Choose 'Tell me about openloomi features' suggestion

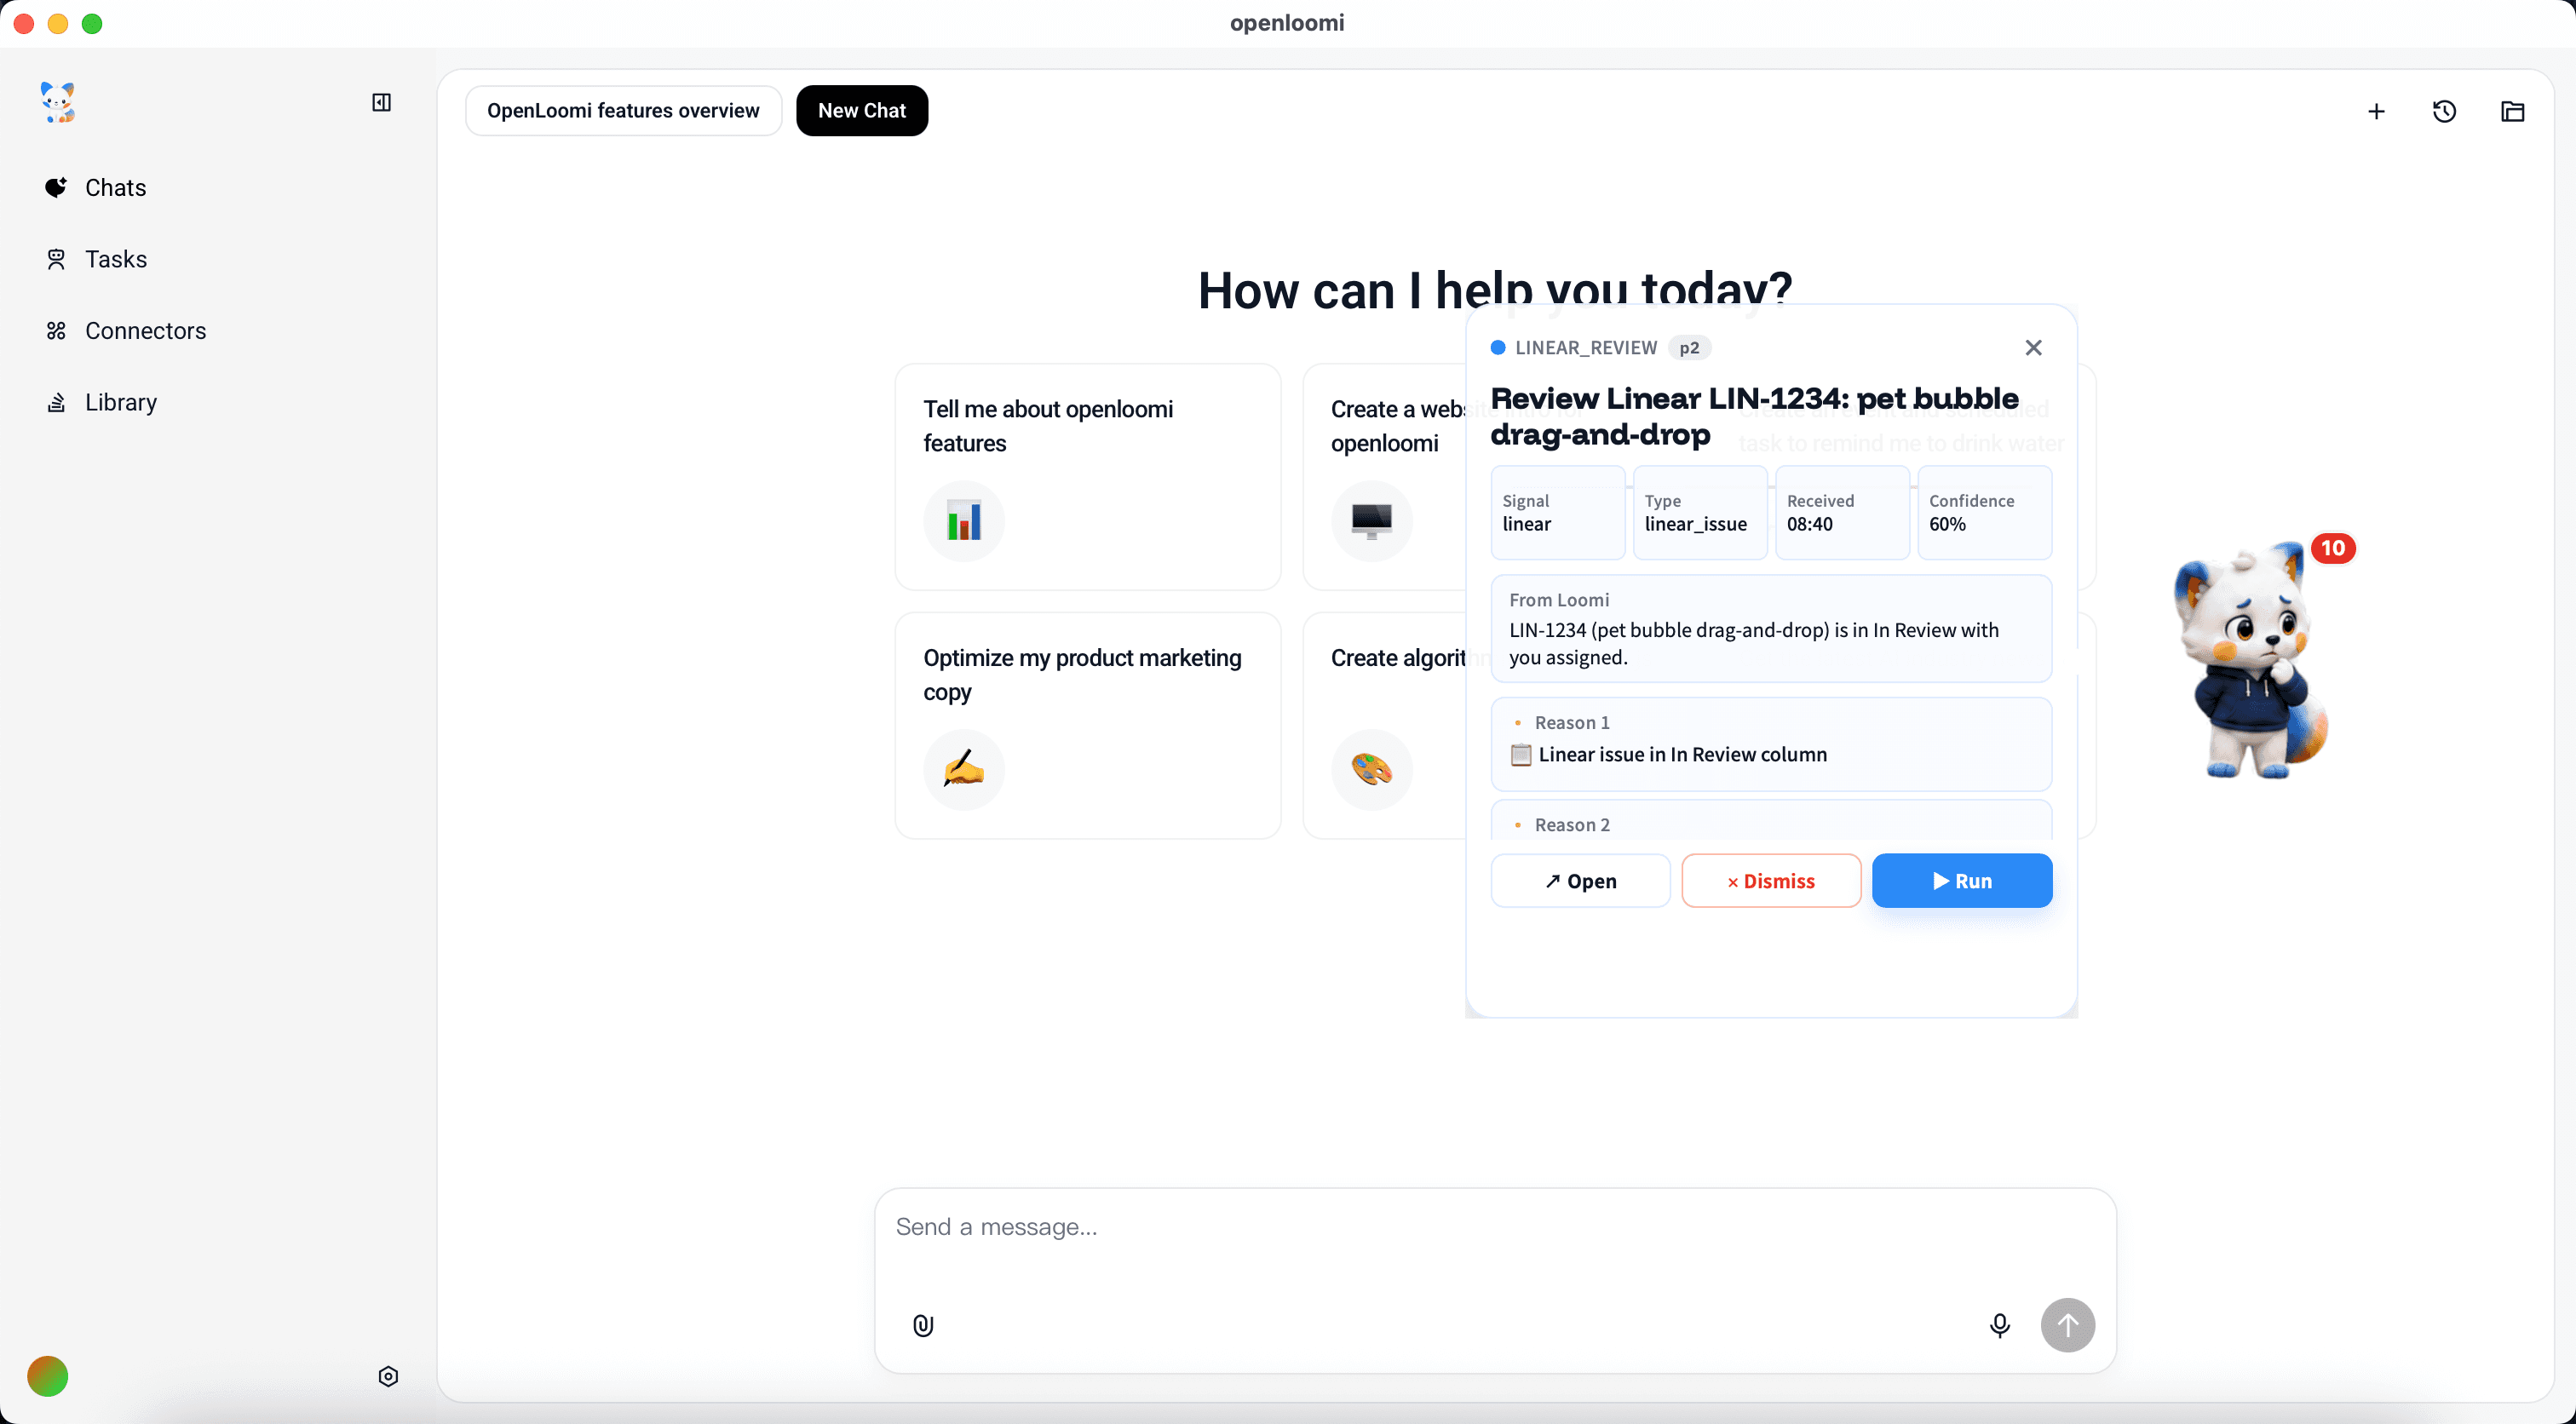pyautogui.click(x=1087, y=476)
